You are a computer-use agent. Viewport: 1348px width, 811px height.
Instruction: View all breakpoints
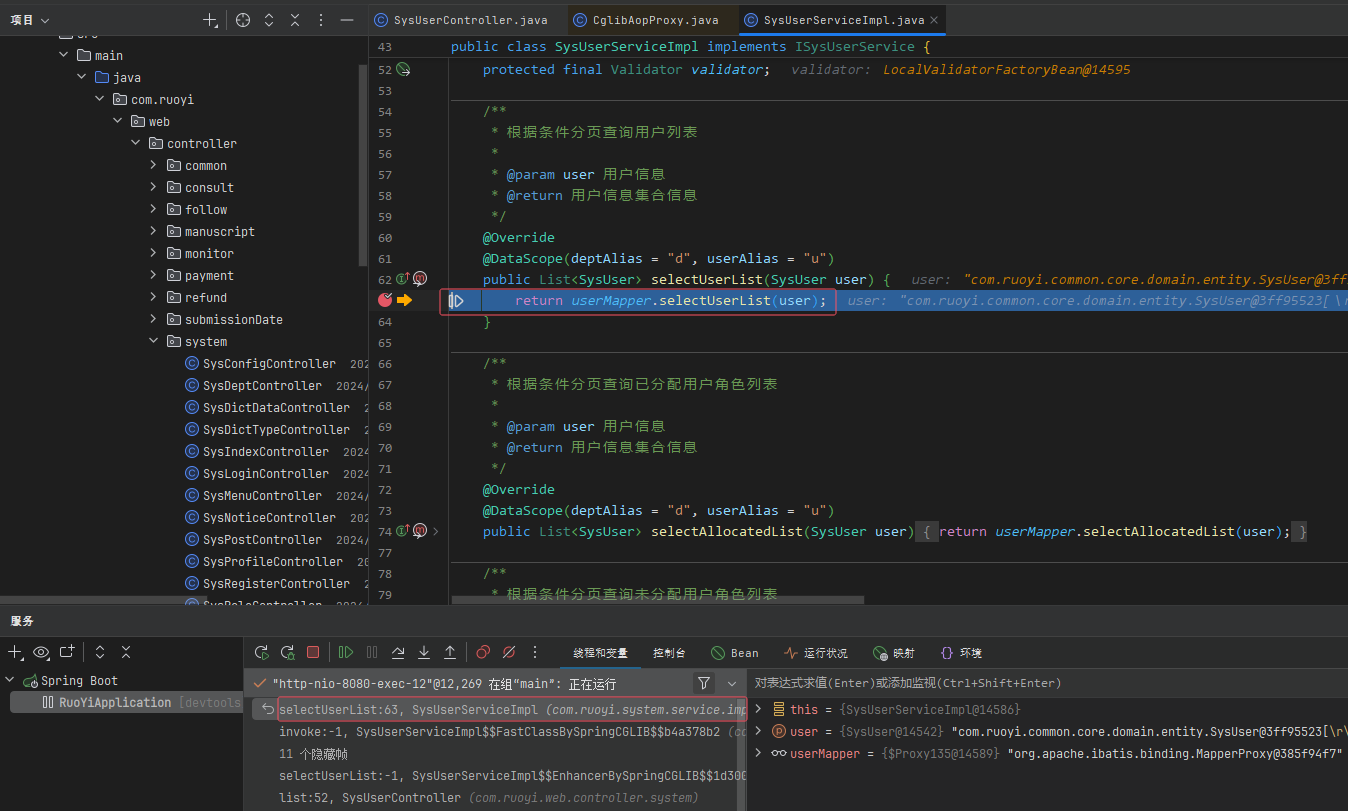pos(483,652)
